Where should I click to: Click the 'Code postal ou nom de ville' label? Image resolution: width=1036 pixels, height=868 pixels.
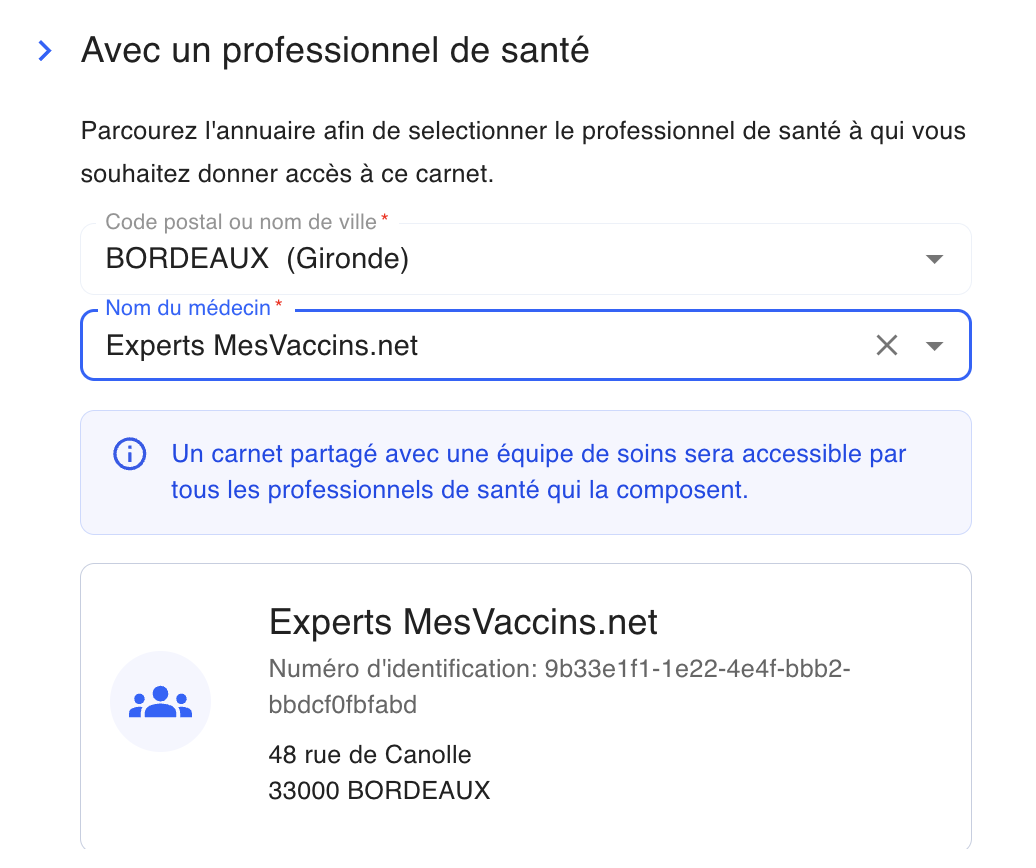tap(241, 222)
